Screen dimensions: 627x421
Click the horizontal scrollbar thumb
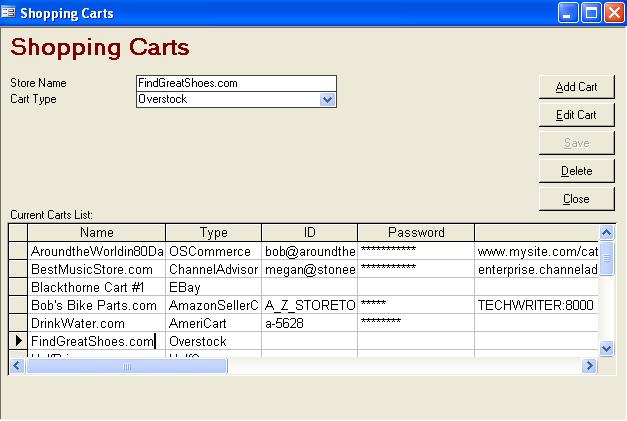coord(127,366)
